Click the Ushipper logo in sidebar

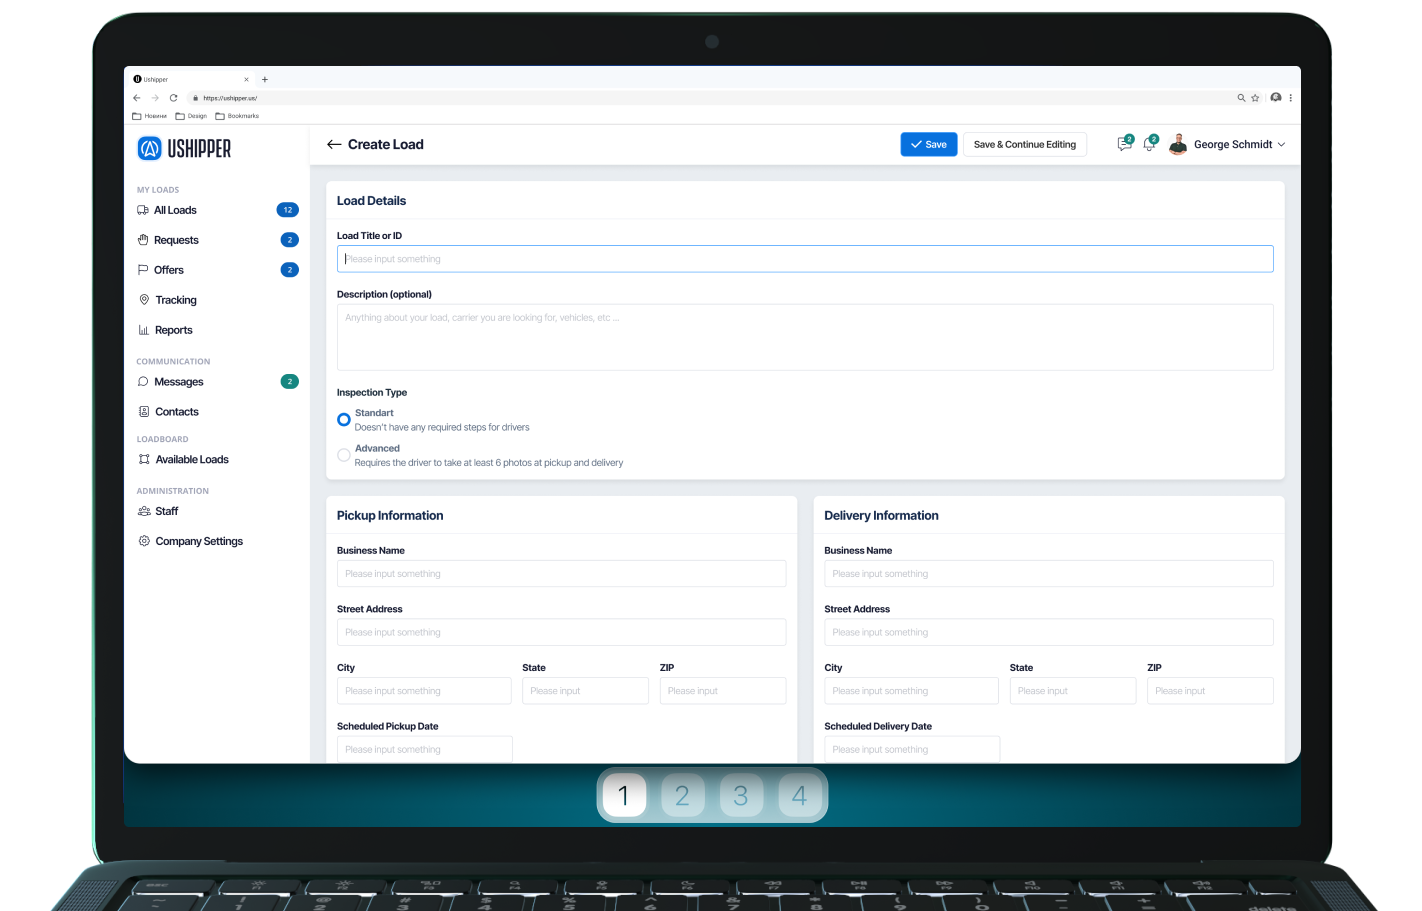[x=185, y=149]
